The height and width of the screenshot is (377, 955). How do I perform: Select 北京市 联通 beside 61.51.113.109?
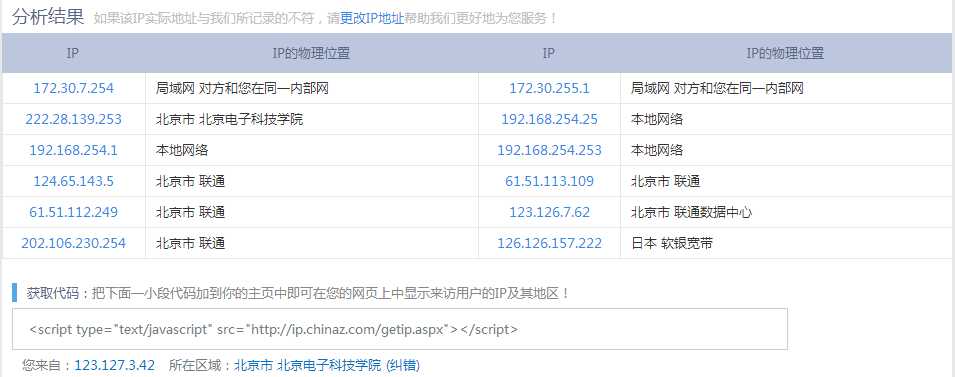(666, 181)
